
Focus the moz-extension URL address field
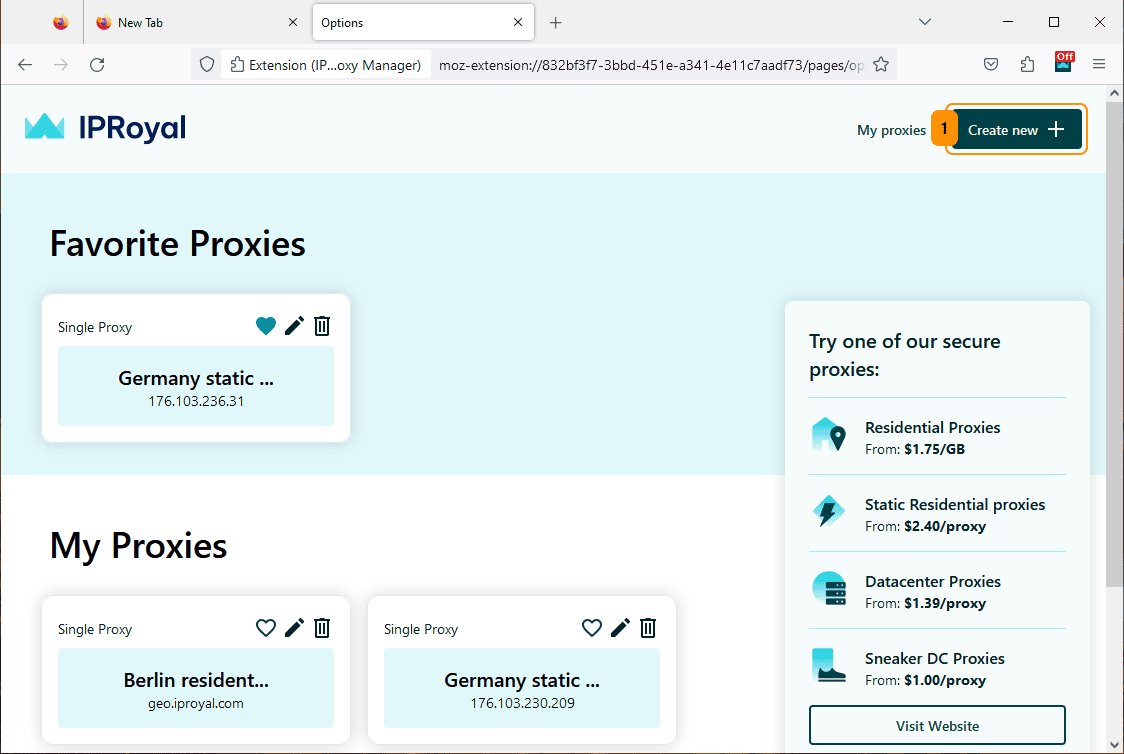pyautogui.click(x=651, y=65)
